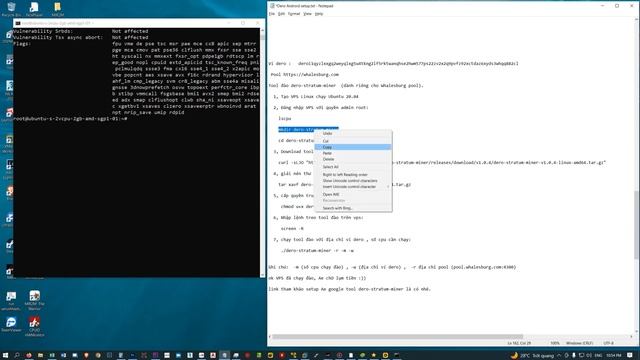Minimize the Notepad window

(x=602, y=6)
